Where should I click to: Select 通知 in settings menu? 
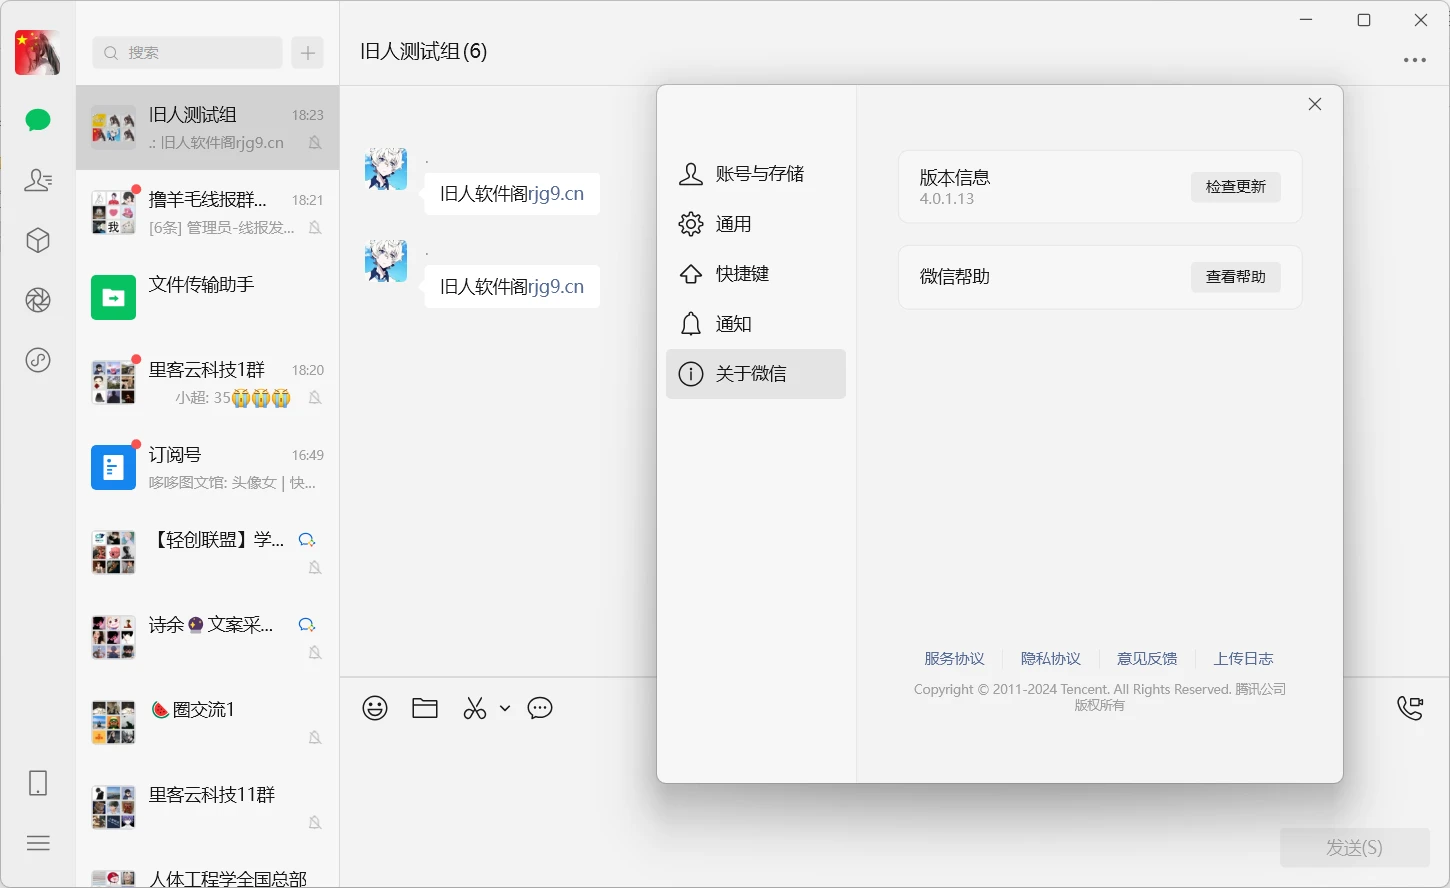coord(756,324)
